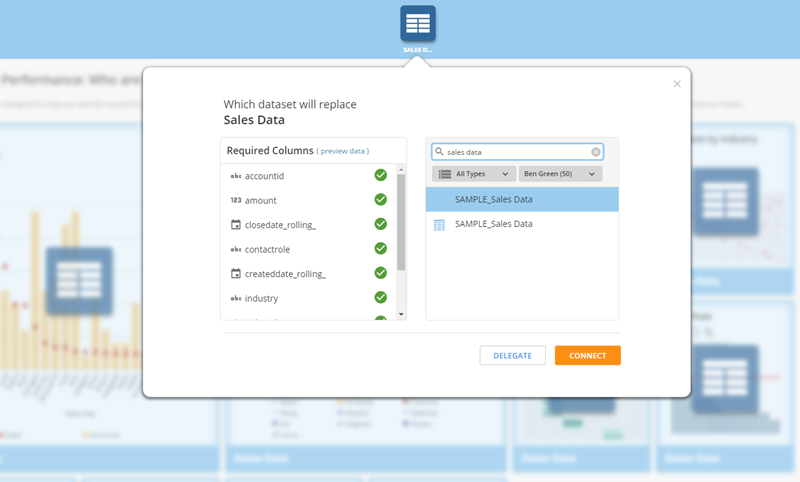Click the text type icon beside contactrole
Screen dimensions: 800x482
point(236,249)
